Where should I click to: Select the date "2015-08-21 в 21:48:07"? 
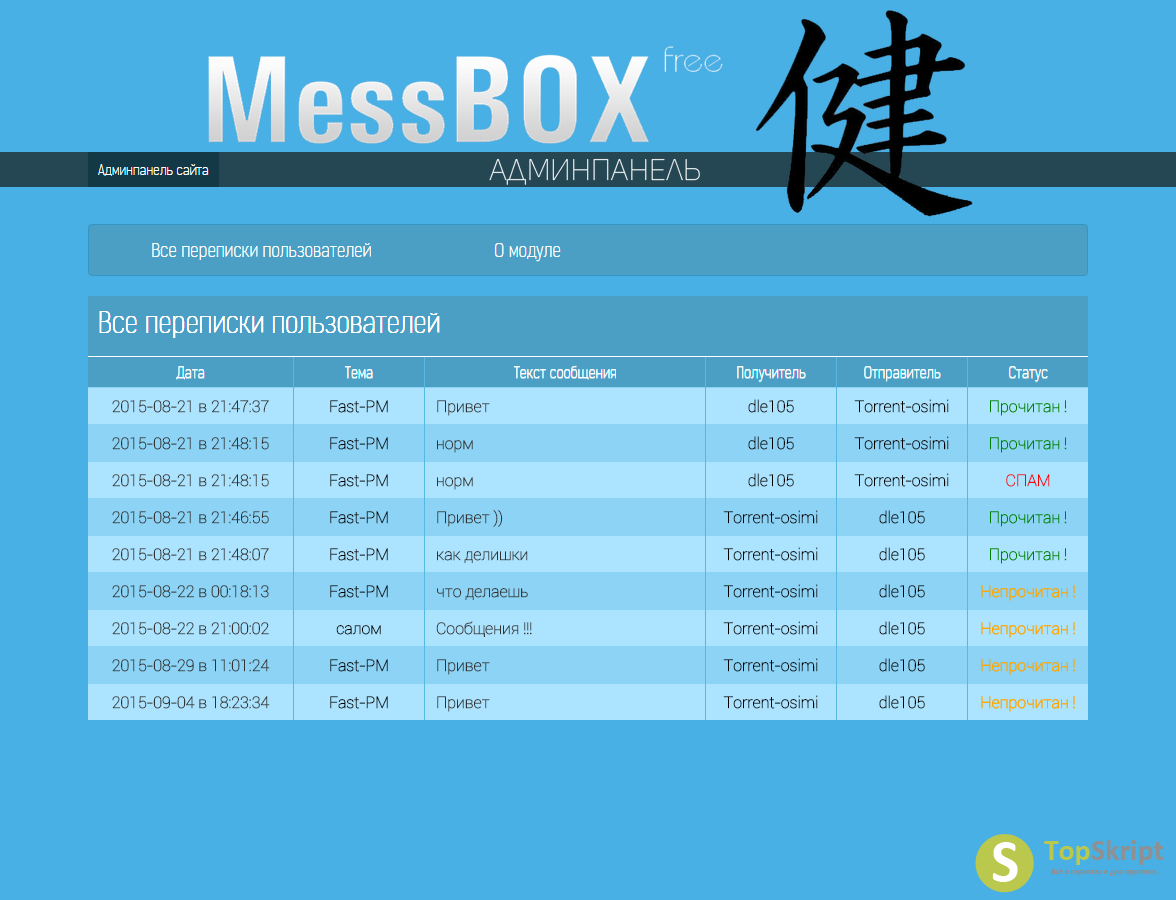coord(190,554)
